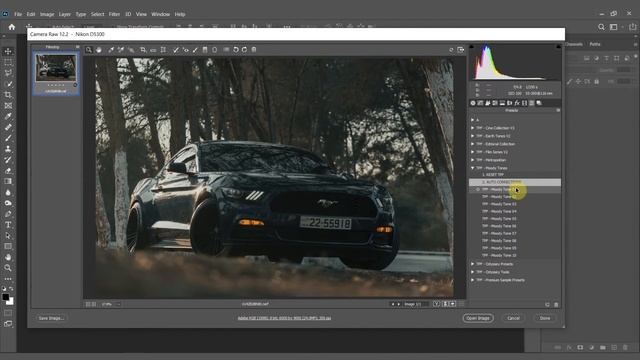Rotate image counterclockwise
Image resolution: width=640 pixels, height=360 pixels.
click(236, 50)
